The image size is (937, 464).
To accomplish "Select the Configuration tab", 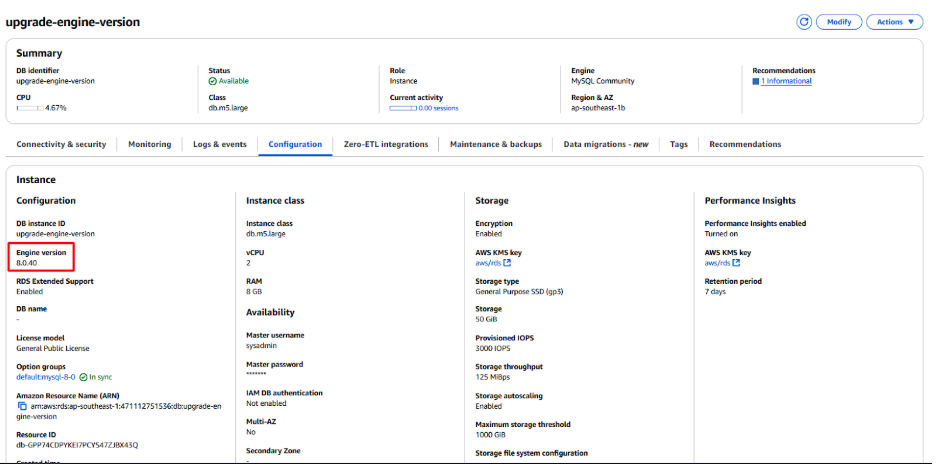I will (295, 144).
